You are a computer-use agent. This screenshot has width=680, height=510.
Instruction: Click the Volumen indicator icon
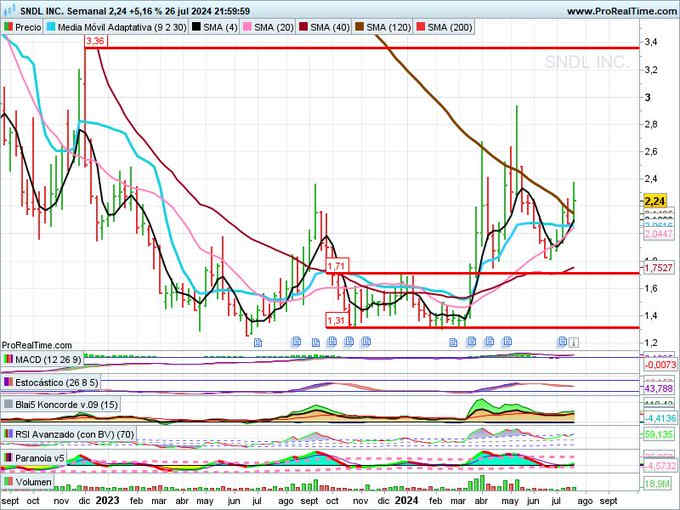click(x=8, y=482)
